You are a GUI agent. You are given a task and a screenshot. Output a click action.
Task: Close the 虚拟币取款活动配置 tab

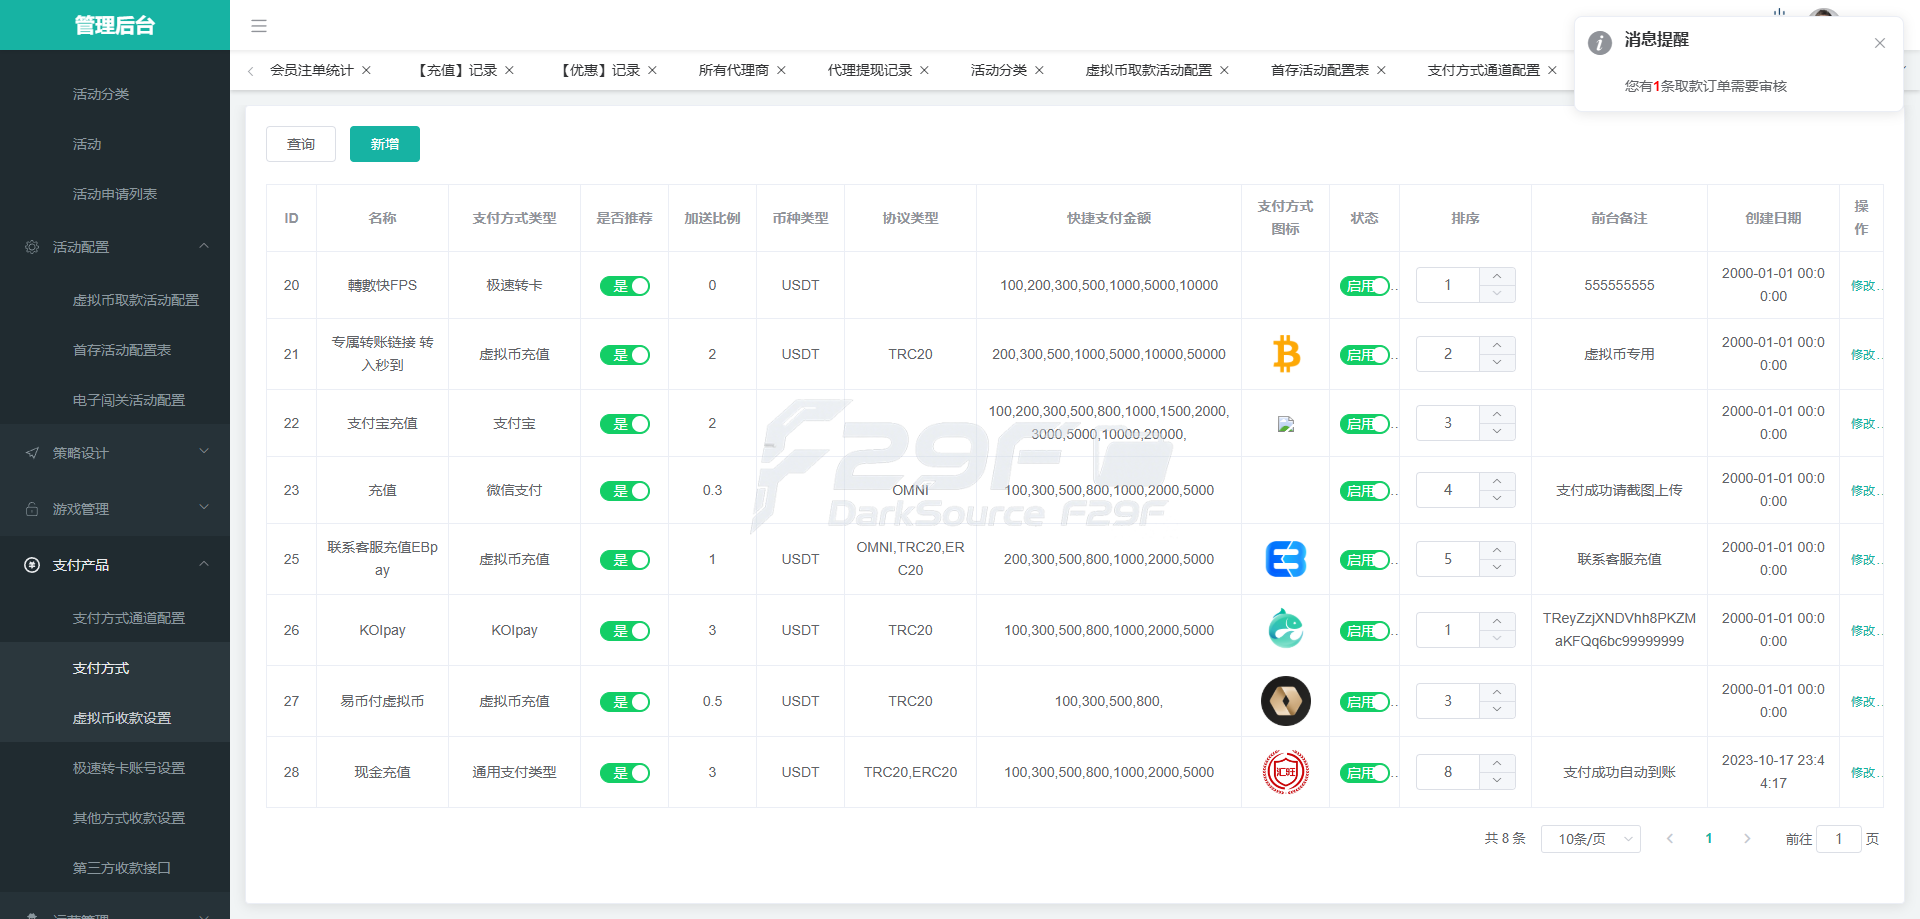(1225, 70)
